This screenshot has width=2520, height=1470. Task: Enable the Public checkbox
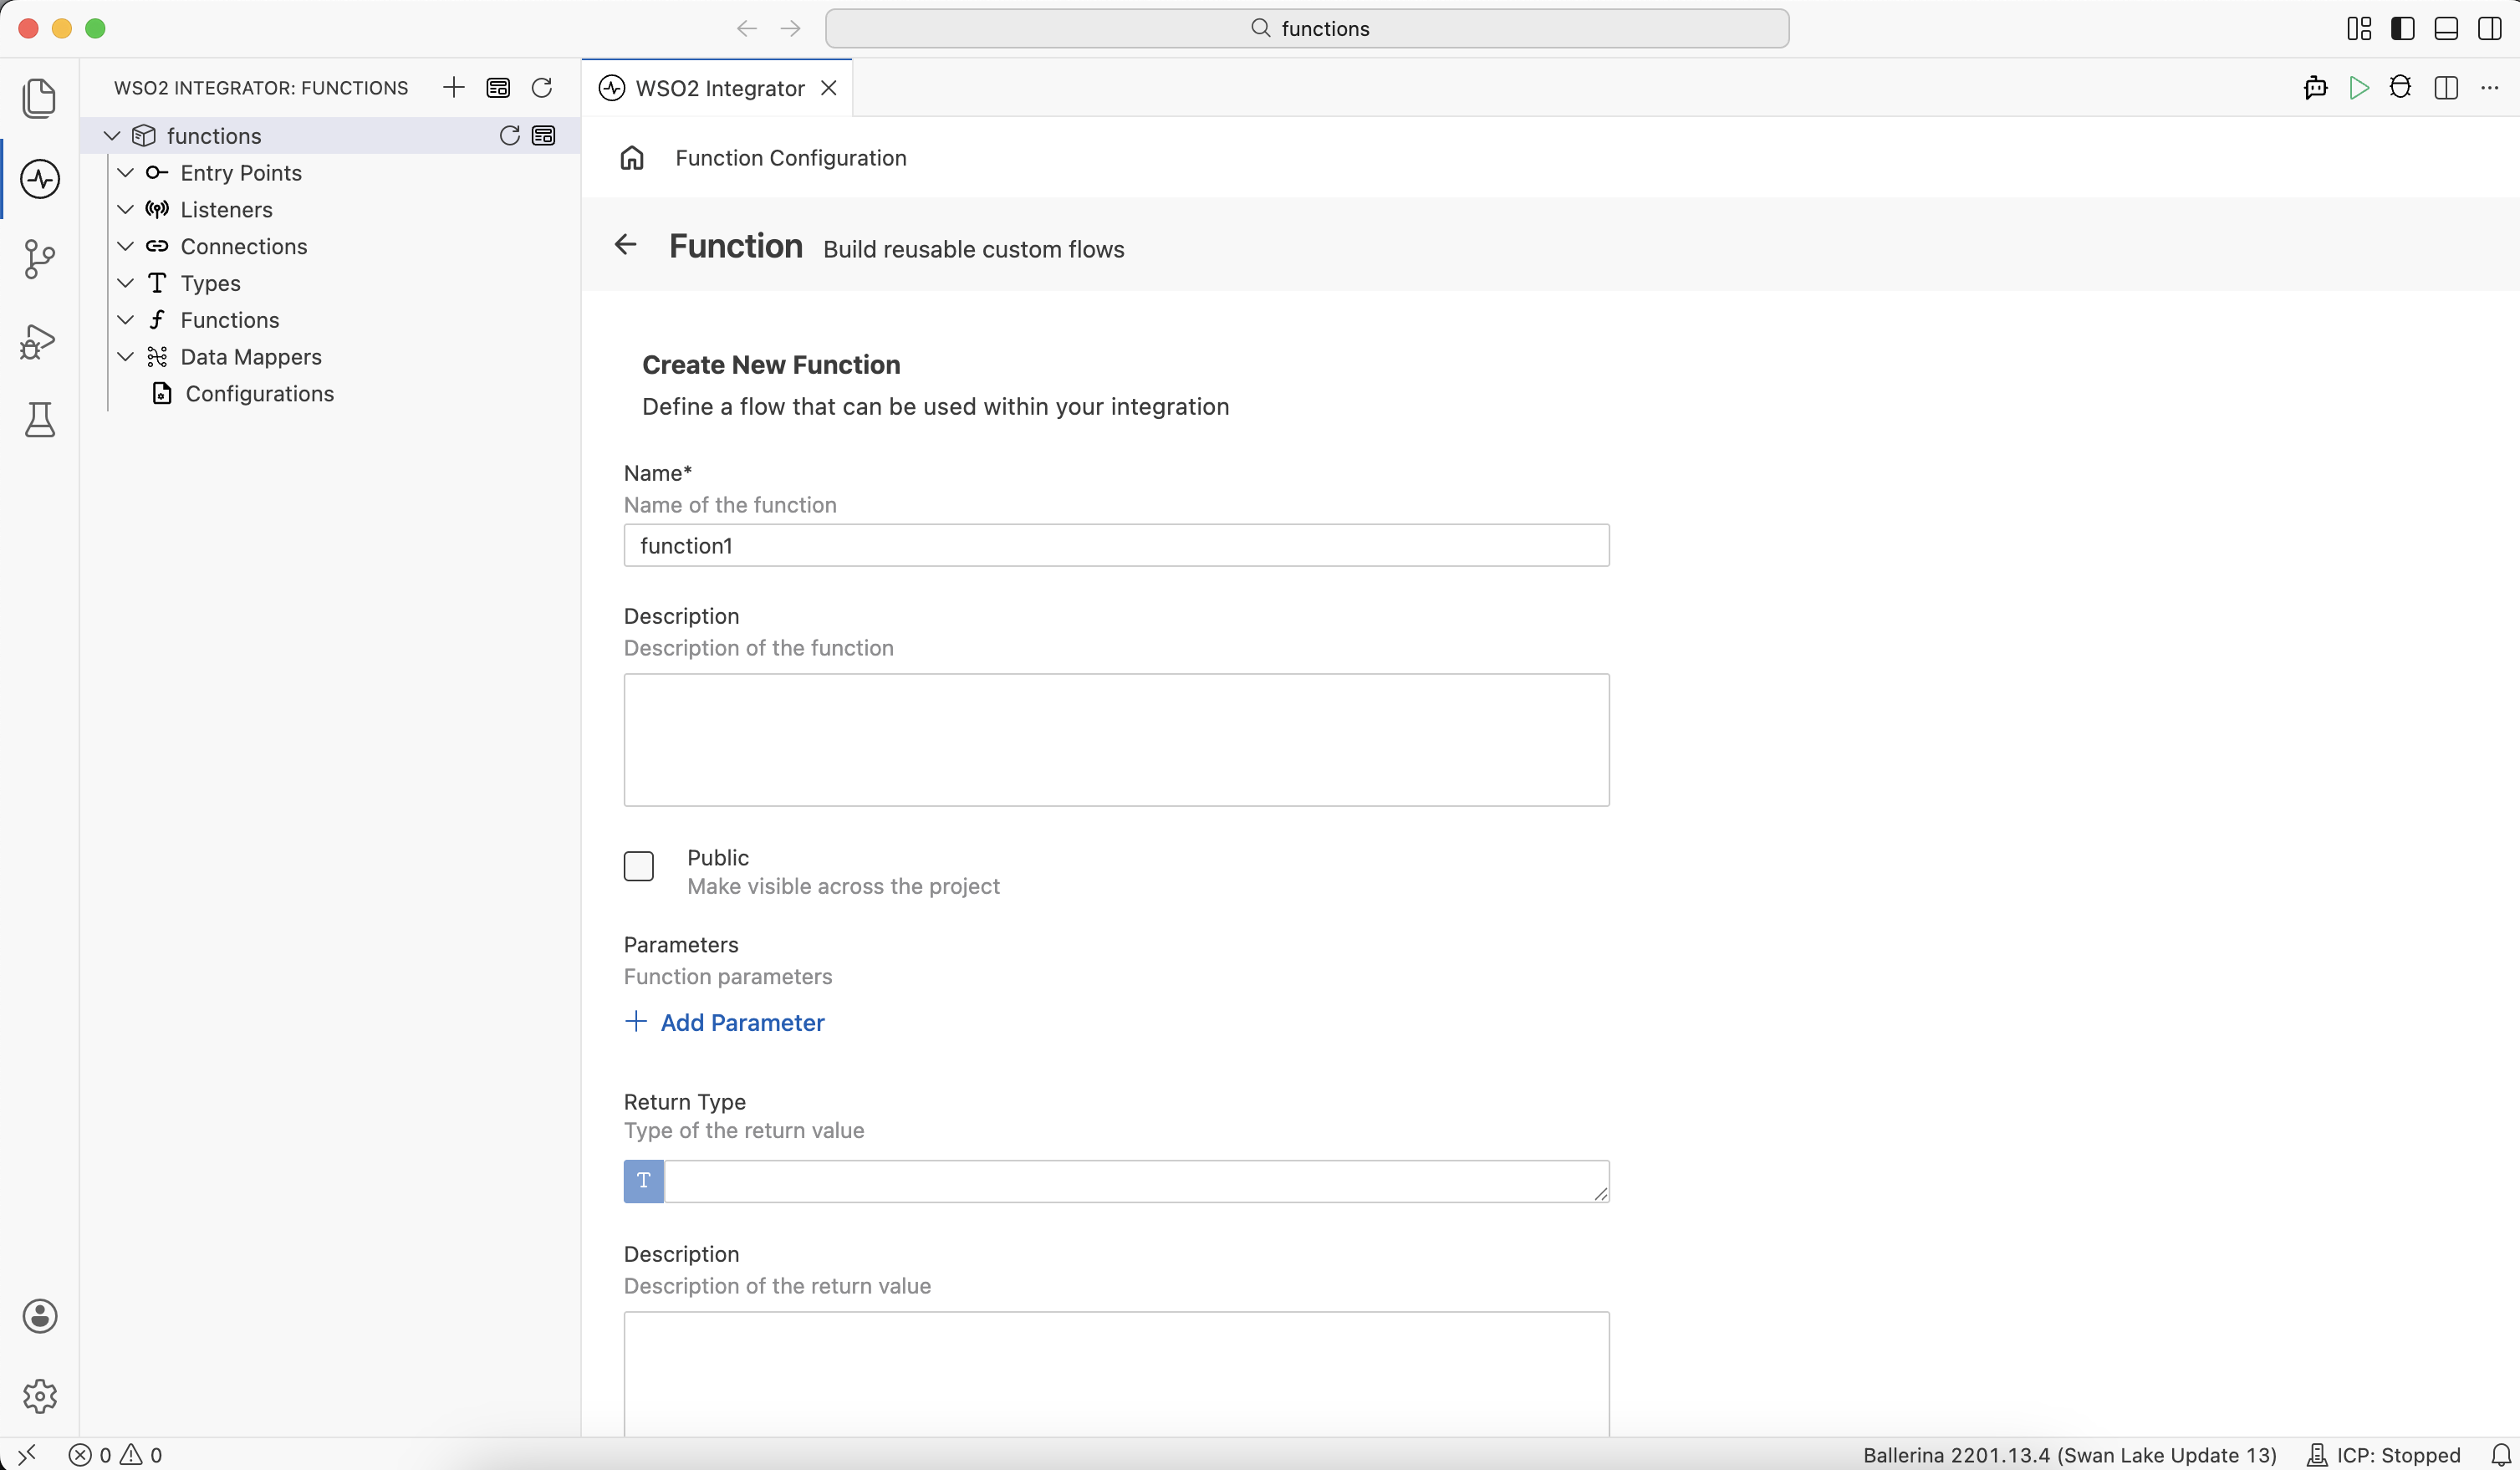click(x=638, y=866)
